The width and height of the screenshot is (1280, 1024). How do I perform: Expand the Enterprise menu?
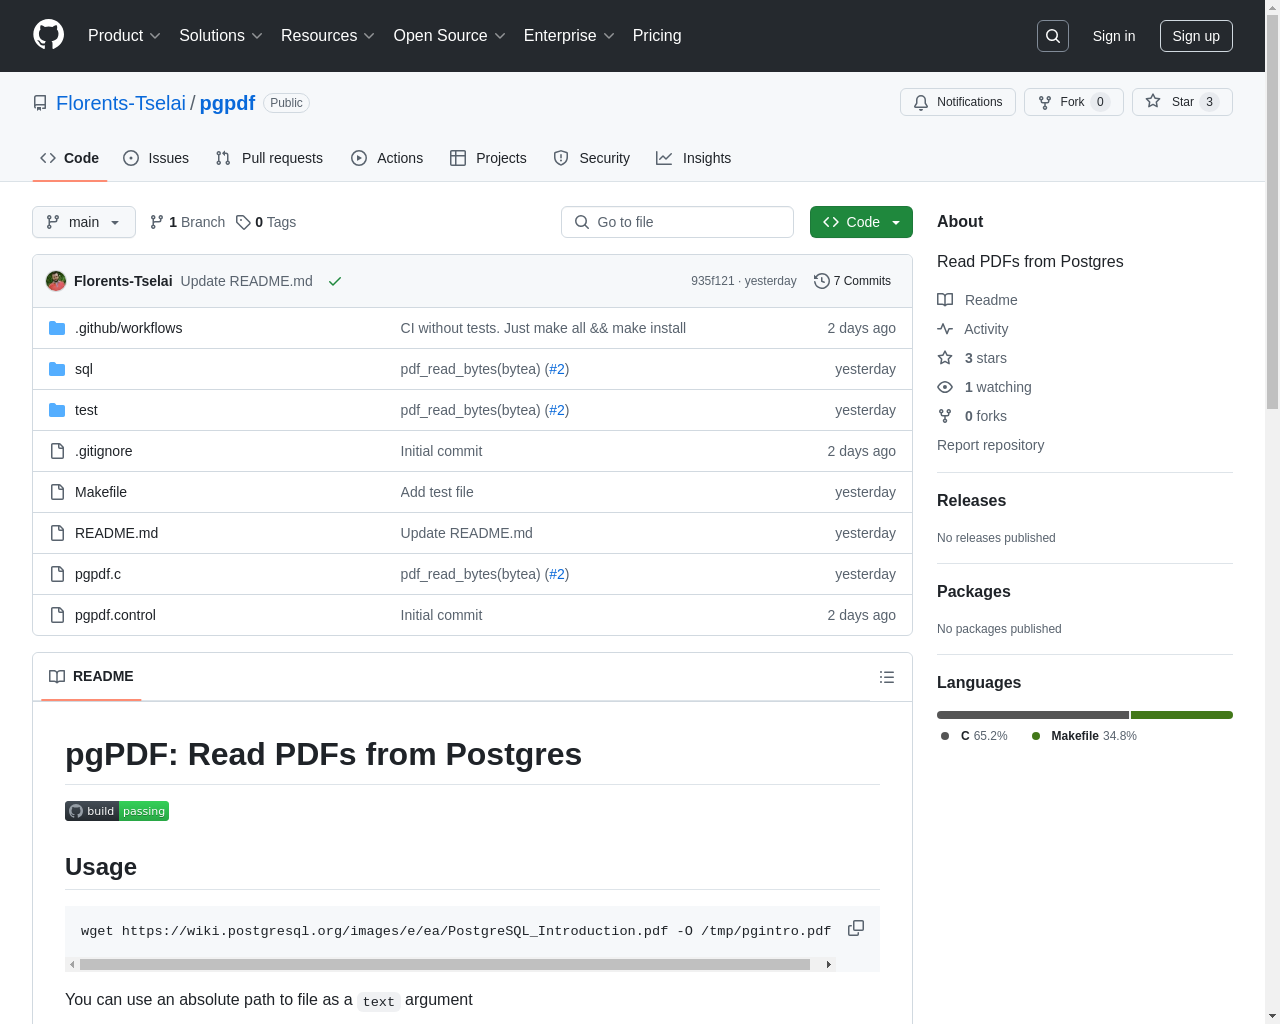point(569,36)
